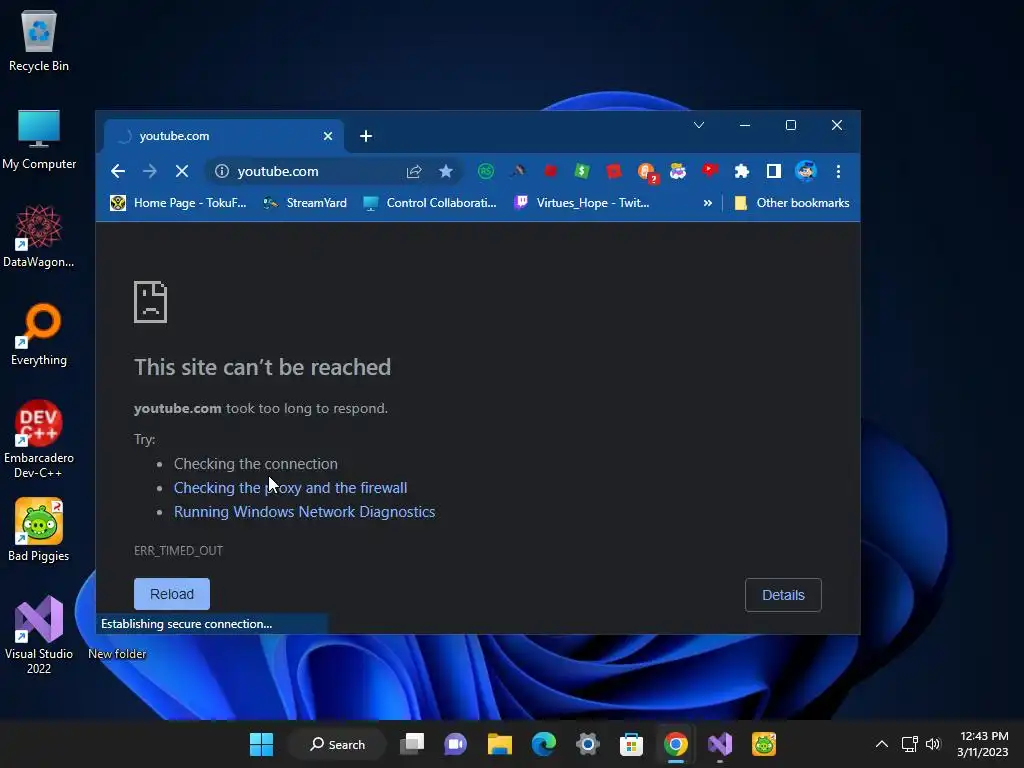Select the Embarcadero Dev-C++ shortcut
The width and height of the screenshot is (1024, 768).
pos(39,439)
